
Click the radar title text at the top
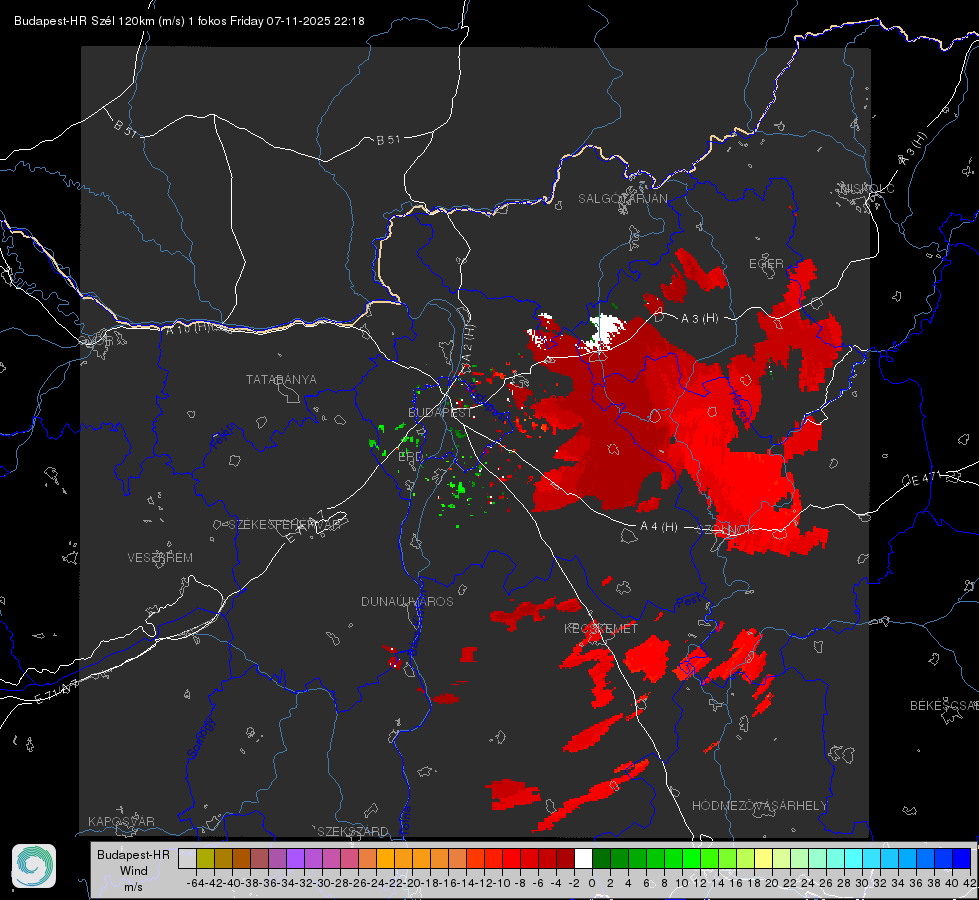tap(189, 21)
